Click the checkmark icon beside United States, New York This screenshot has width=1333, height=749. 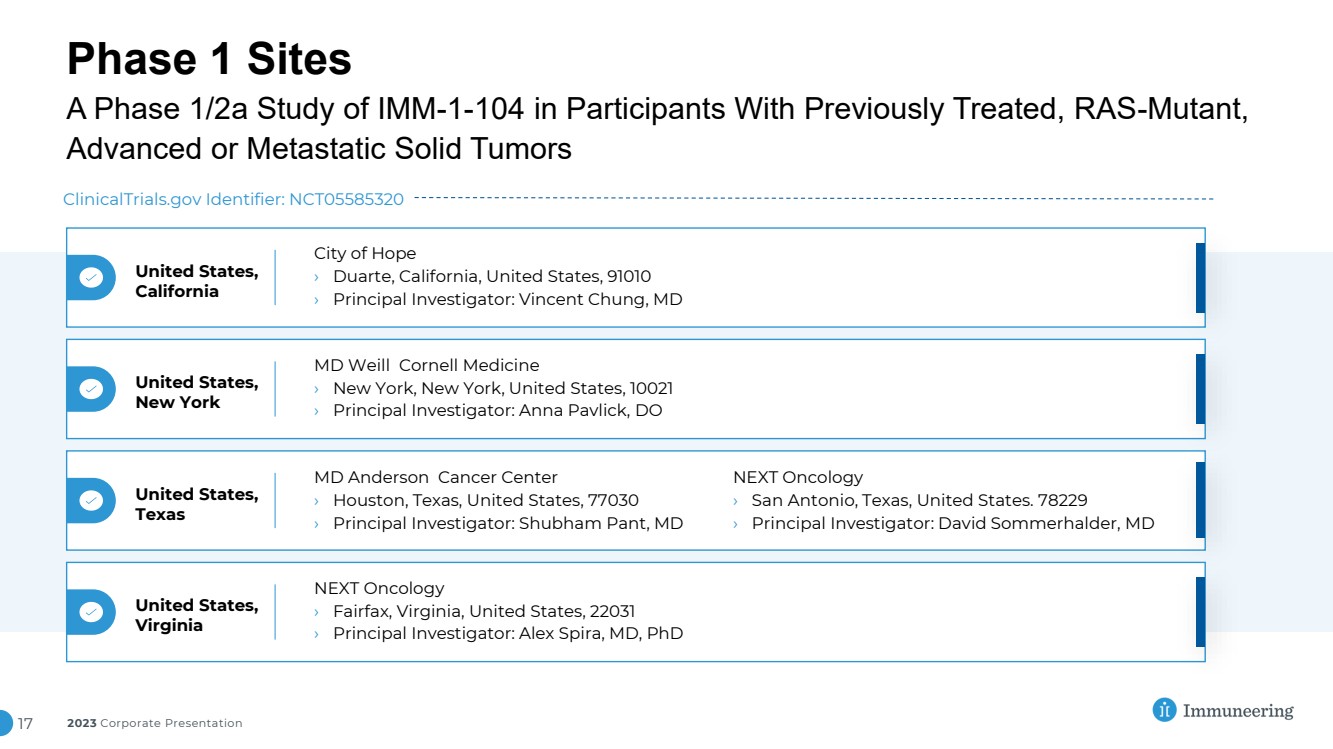click(91, 389)
